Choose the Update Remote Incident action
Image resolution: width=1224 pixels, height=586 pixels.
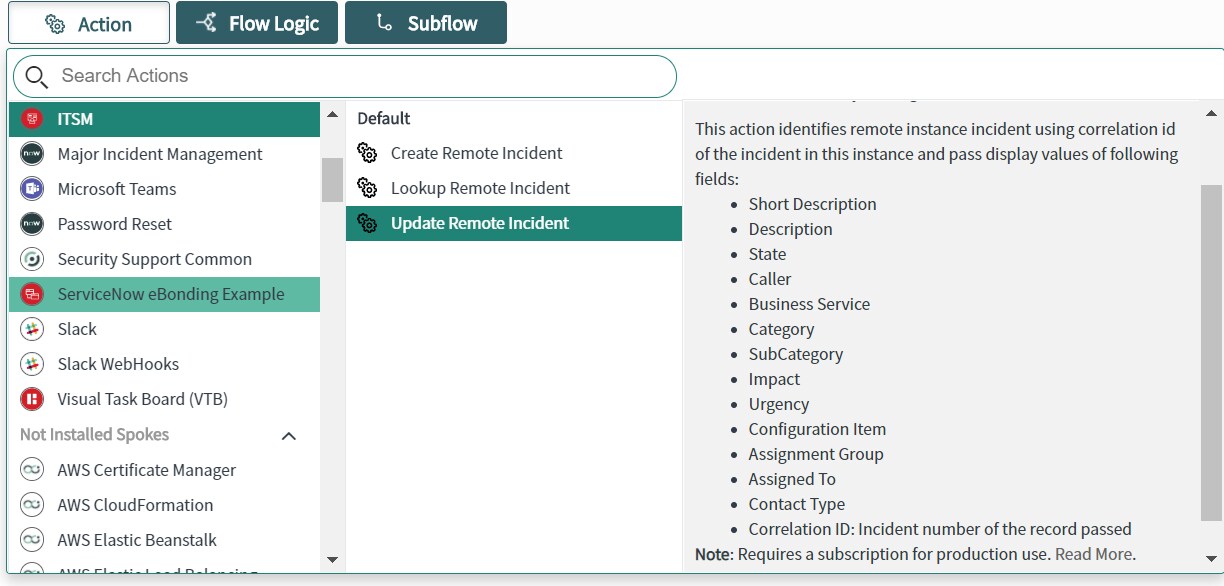tap(514, 223)
